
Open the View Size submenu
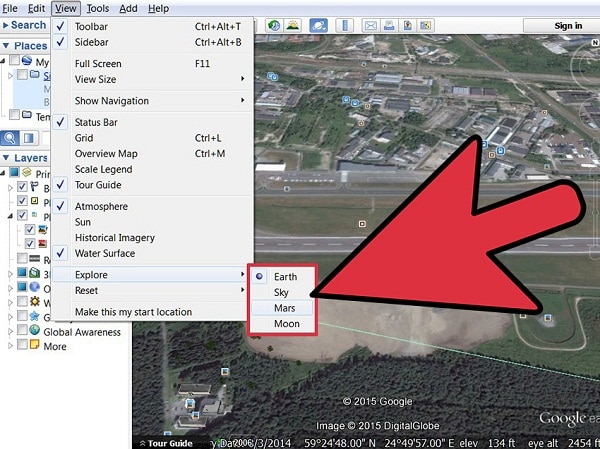click(x=153, y=79)
